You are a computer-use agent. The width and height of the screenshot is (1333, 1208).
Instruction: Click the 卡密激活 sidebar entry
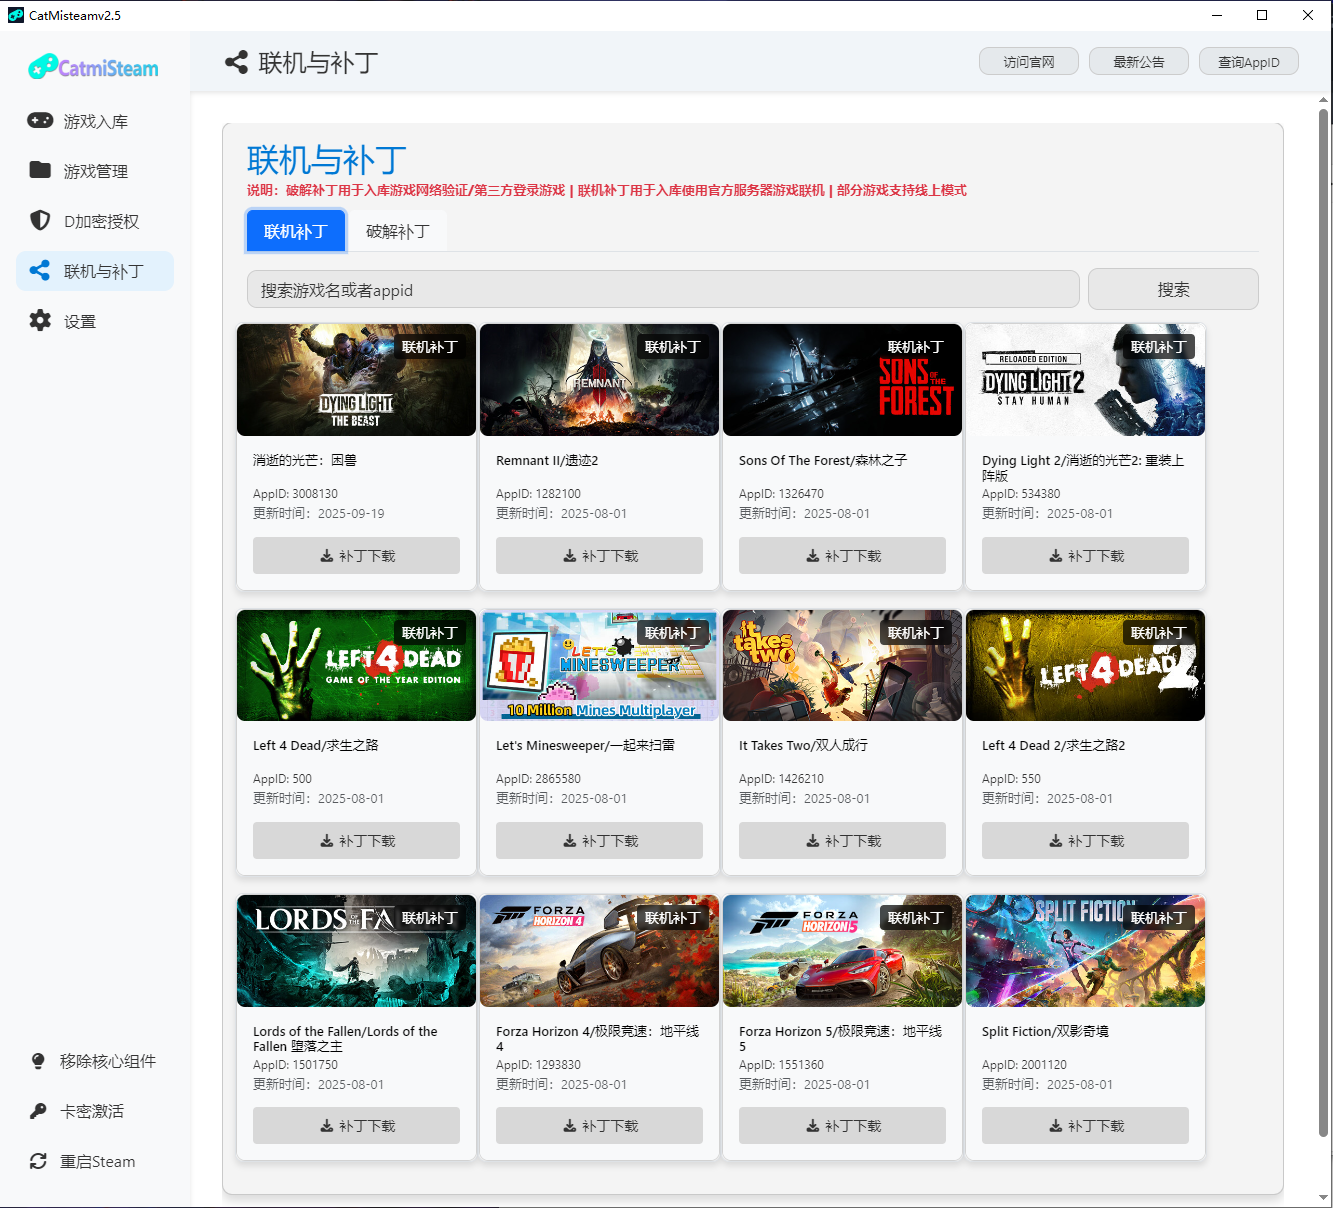pos(95,1111)
